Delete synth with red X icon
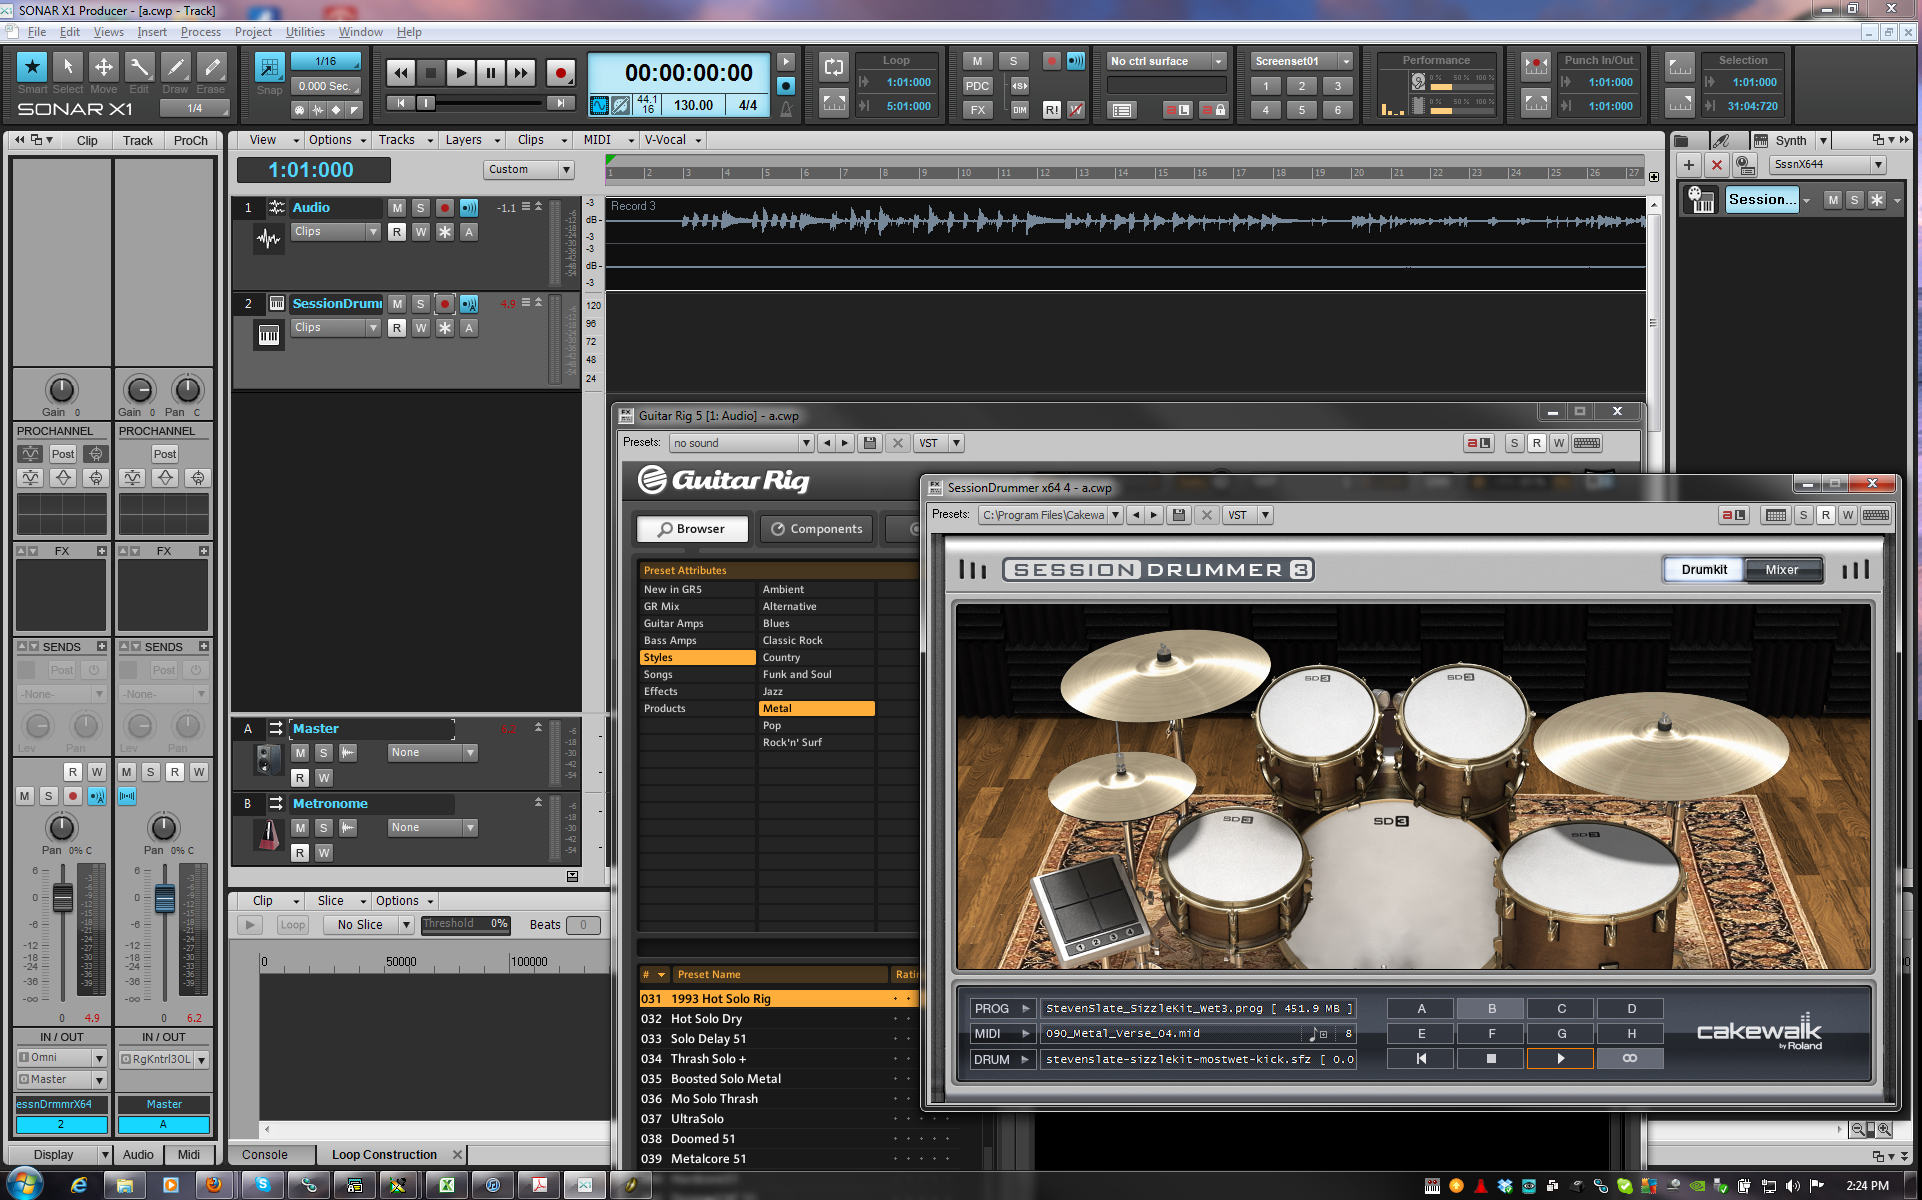Screen dimensions: 1922x1200 [1717, 165]
